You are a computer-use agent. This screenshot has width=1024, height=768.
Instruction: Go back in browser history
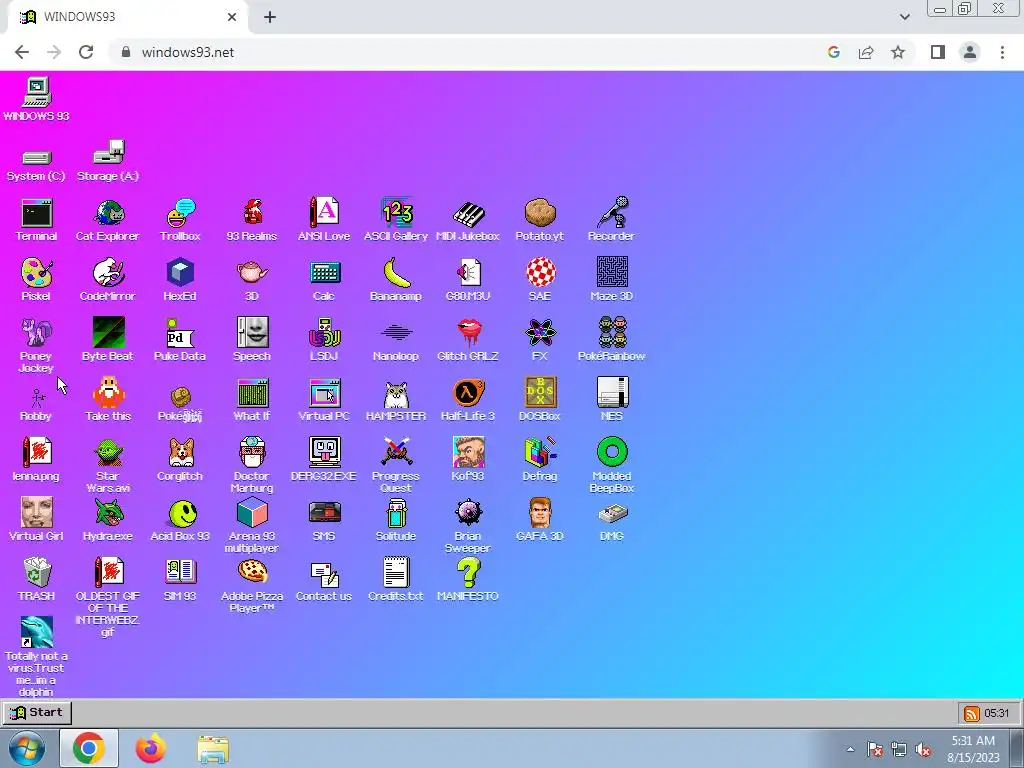pyautogui.click(x=22, y=52)
